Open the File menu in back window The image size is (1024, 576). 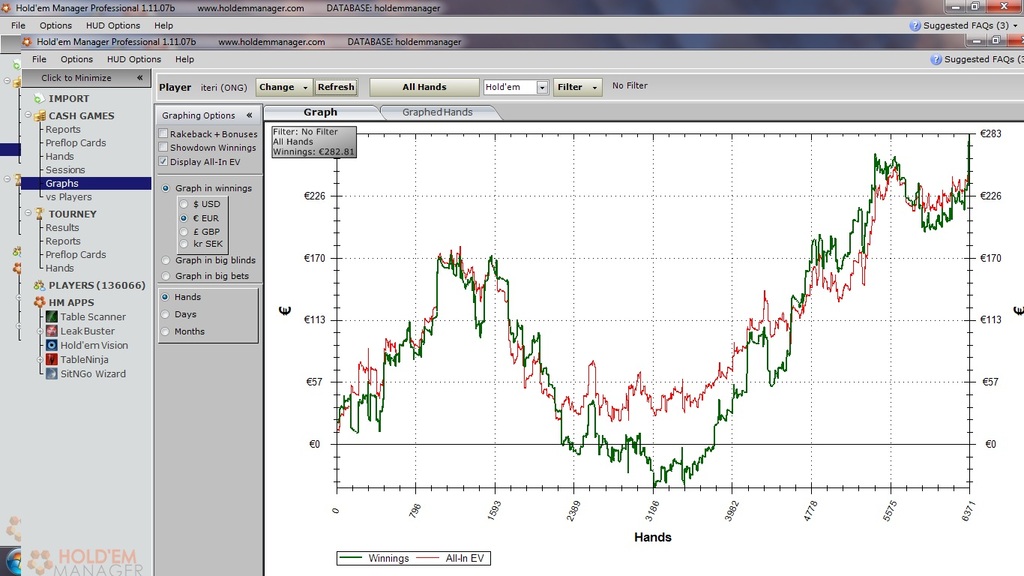18,25
